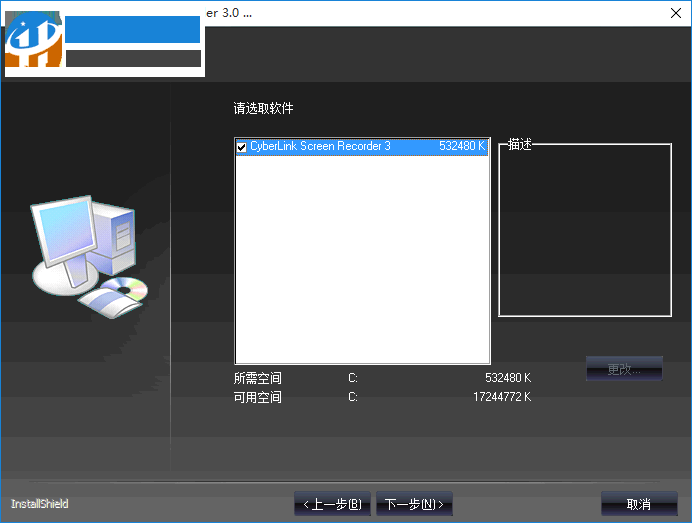Click the 下一步(N) next button
The width and height of the screenshot is (692, 523).
(x=414, y=504)
